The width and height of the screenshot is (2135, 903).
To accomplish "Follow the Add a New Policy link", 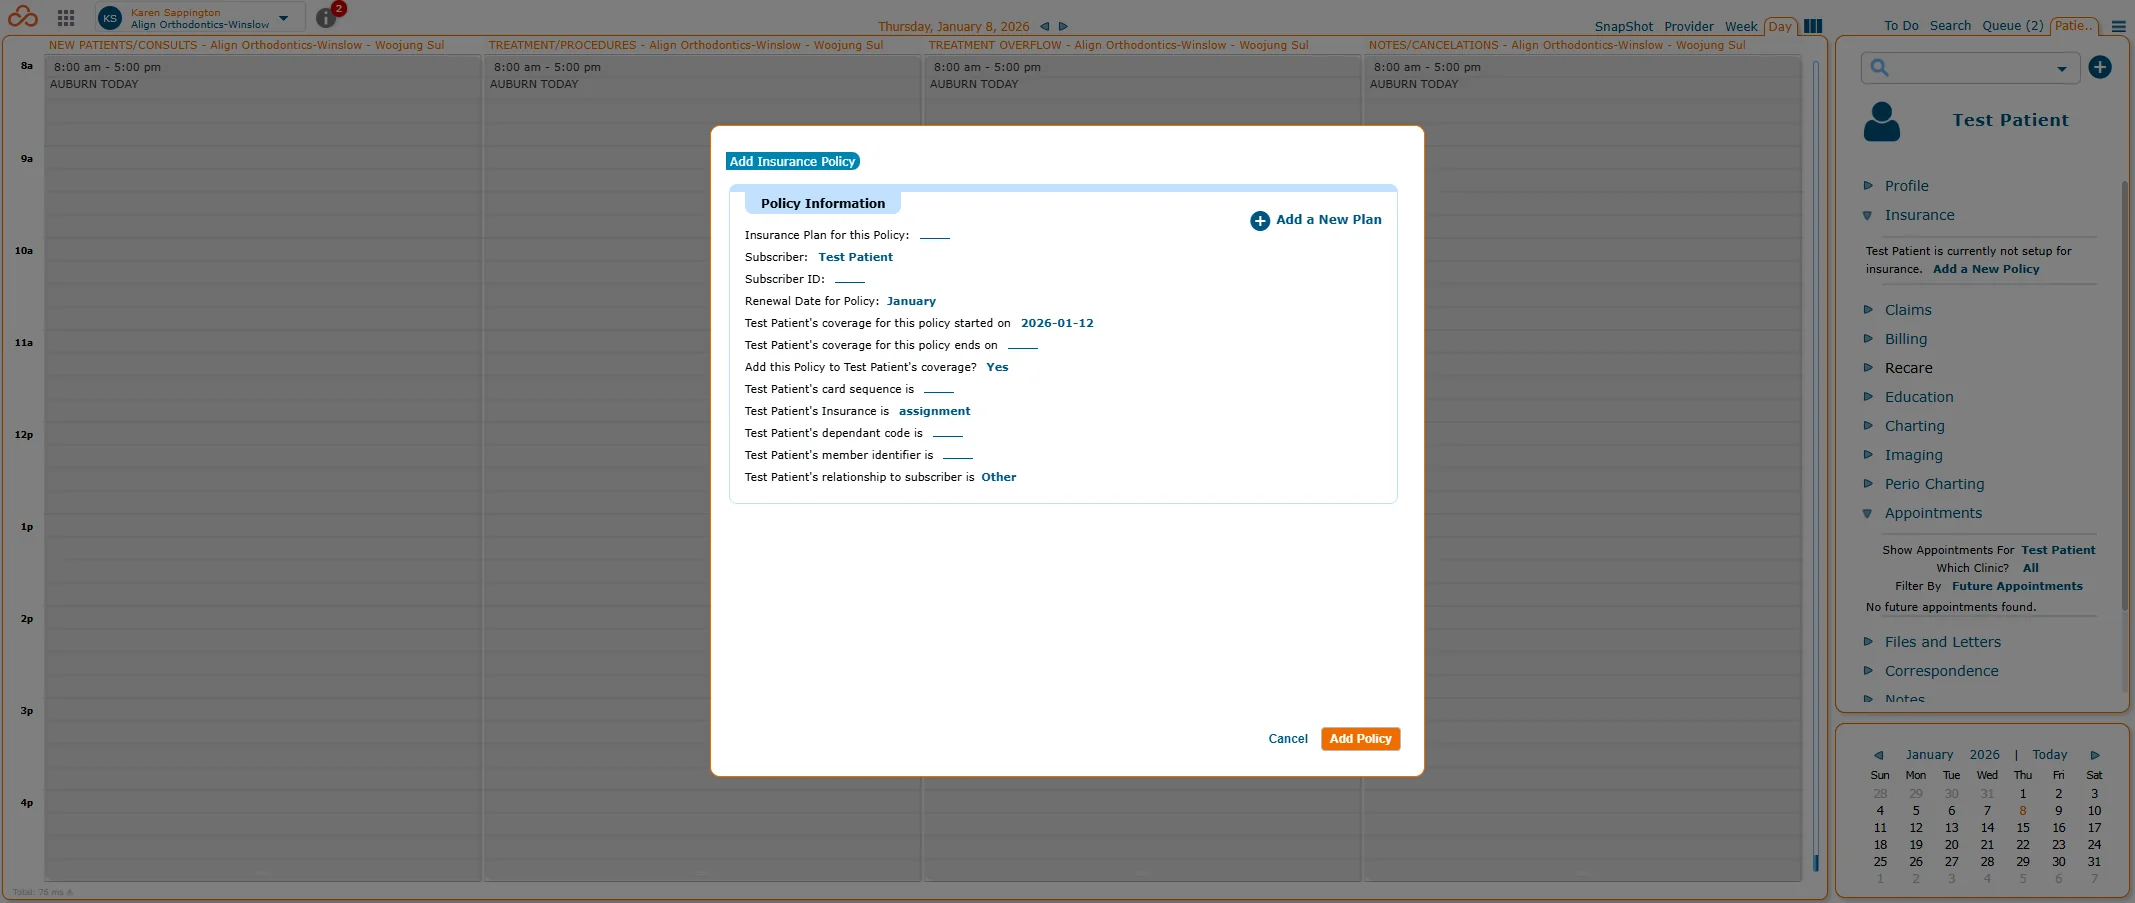I will [1985, 269].
